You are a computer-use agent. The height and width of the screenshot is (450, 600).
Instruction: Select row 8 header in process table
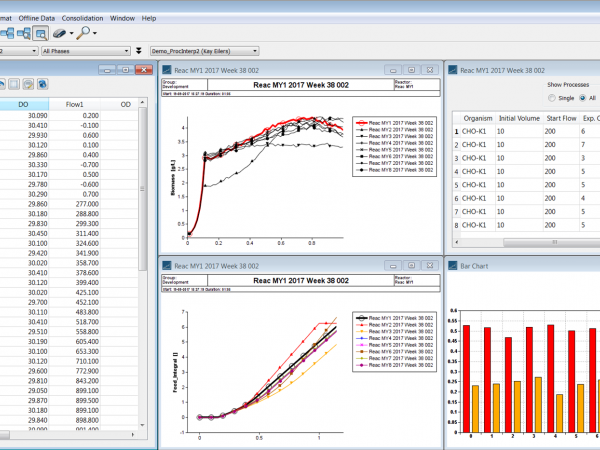point(456,225)
